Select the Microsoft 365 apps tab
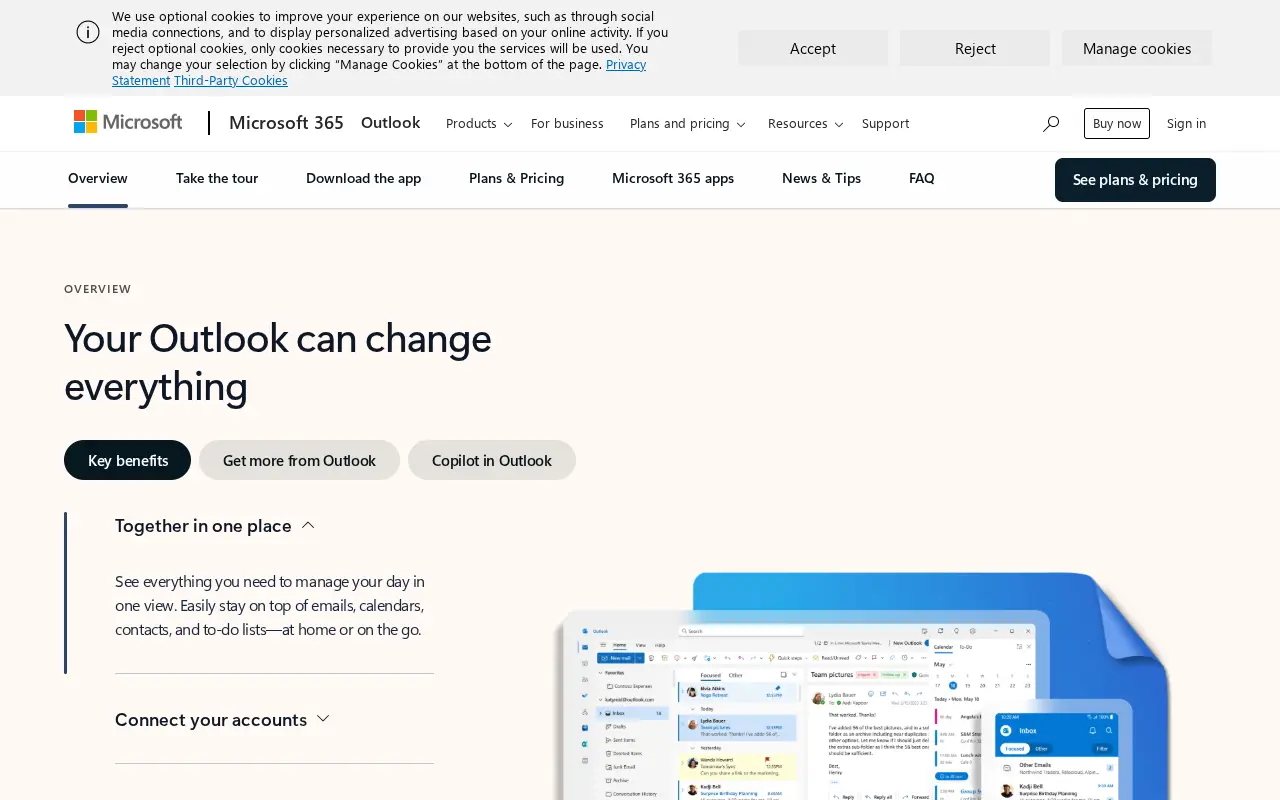The height and width of the screenshot is (800, 1280). point(673,178)
